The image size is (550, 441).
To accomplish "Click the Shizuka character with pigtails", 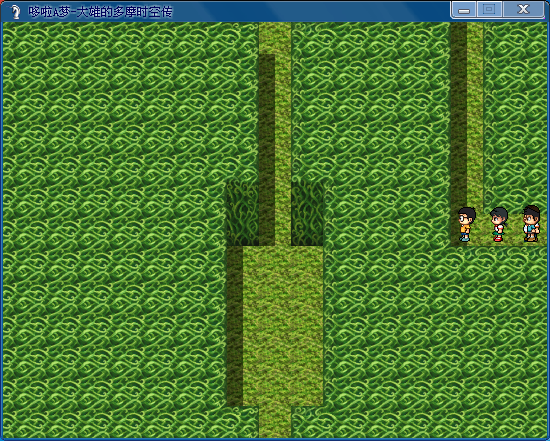I will tap(499, 224).
